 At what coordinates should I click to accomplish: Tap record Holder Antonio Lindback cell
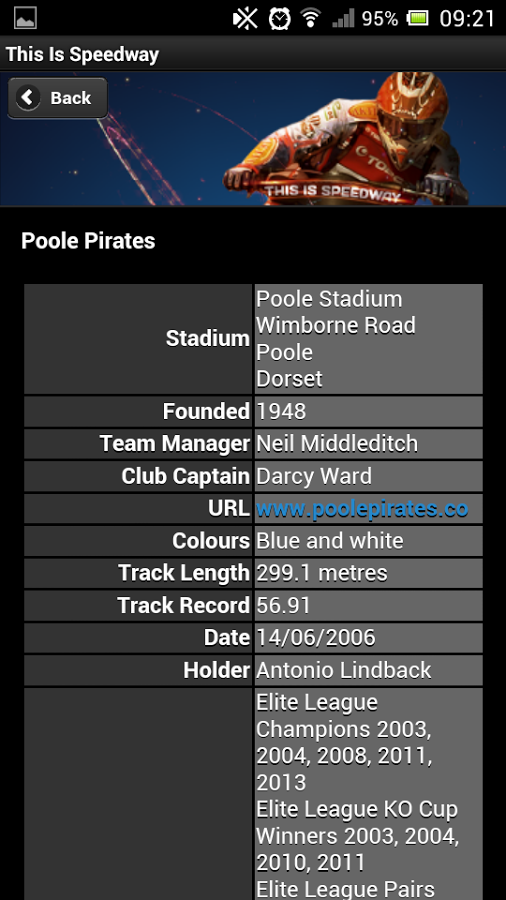pos(368,670)
